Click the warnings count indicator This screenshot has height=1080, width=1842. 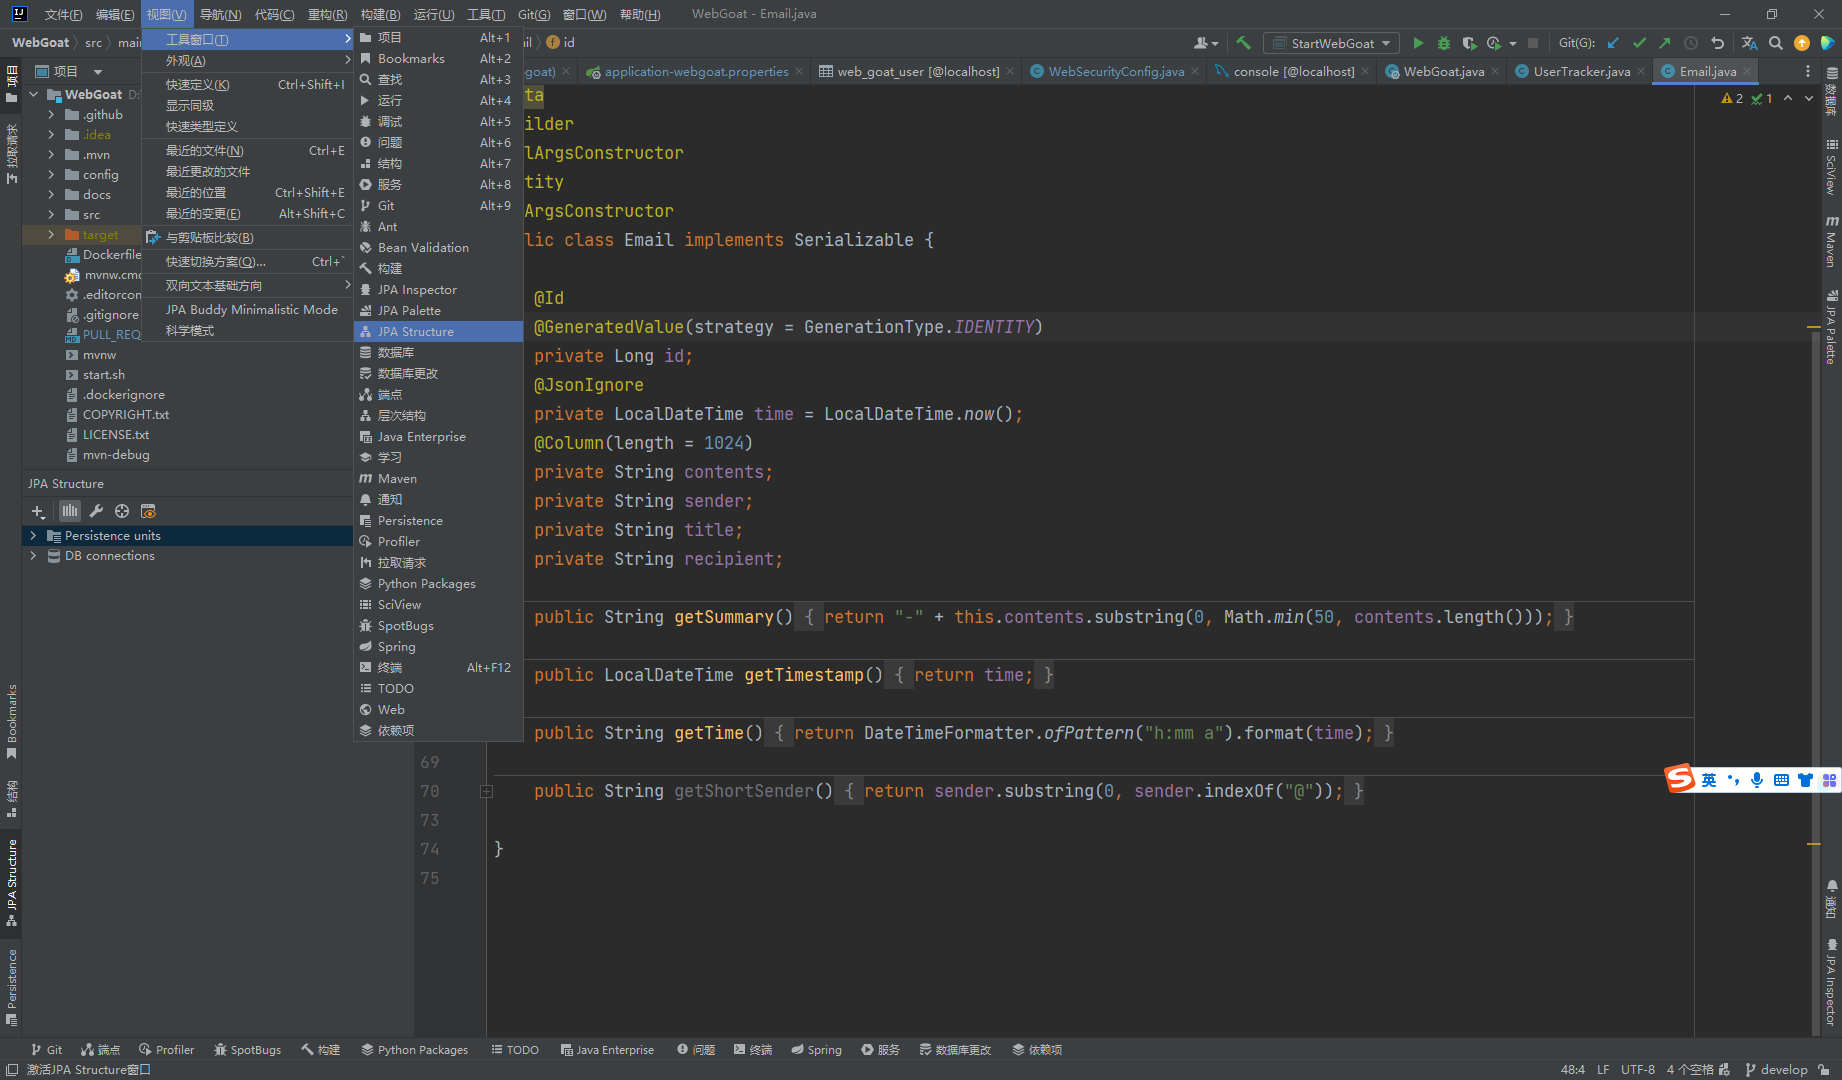click(1732, 98)
